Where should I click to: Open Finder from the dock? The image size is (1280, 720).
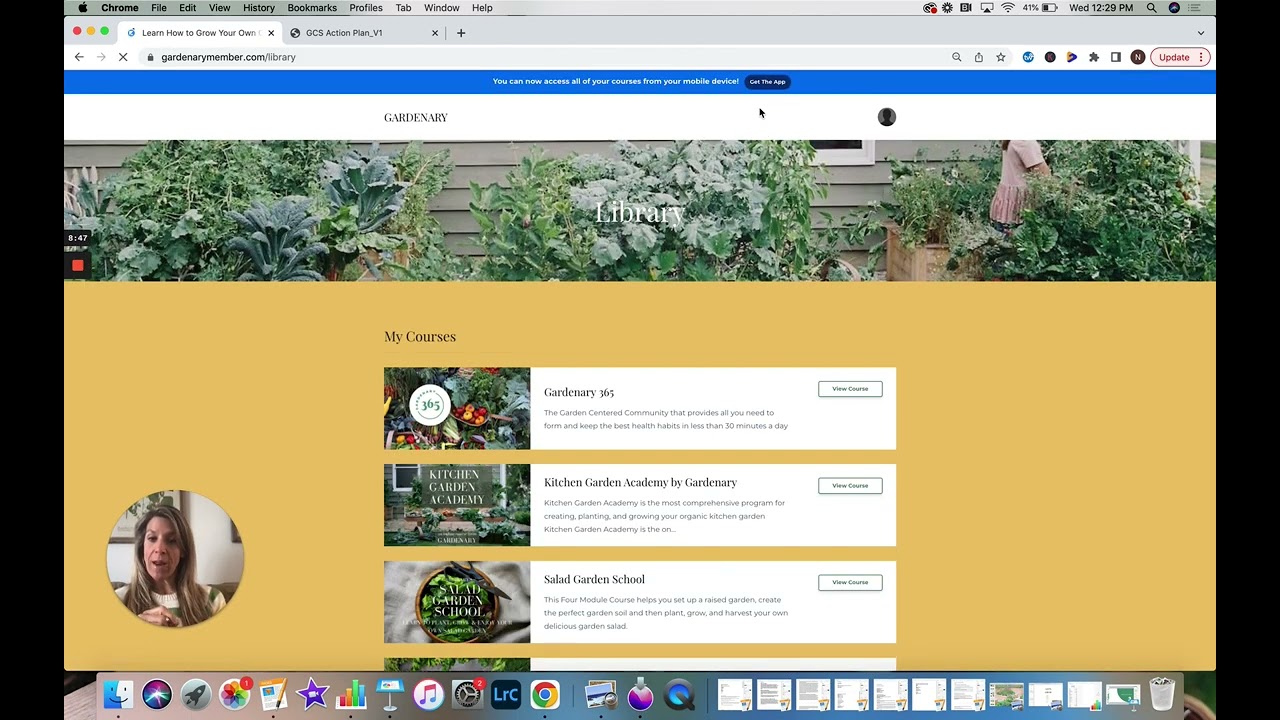pos(118,694)
